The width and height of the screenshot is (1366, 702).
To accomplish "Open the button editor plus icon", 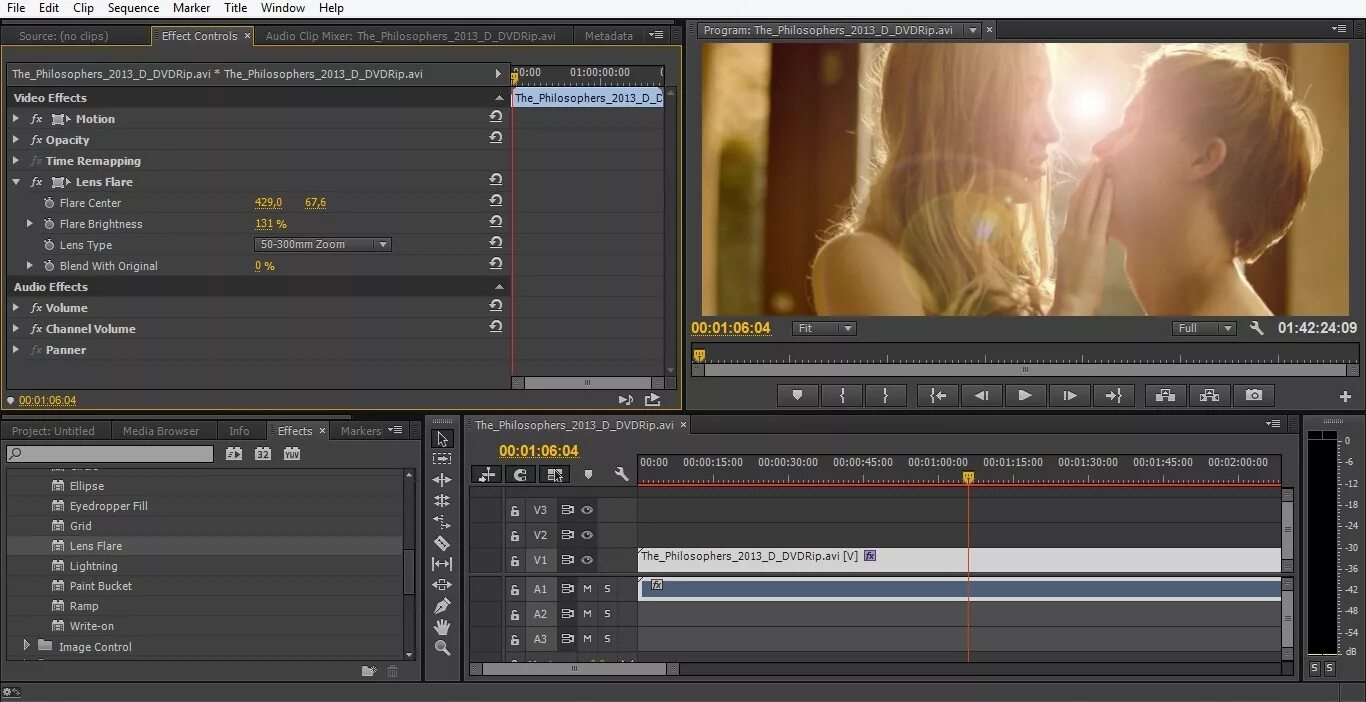I will click(1345, 397).
